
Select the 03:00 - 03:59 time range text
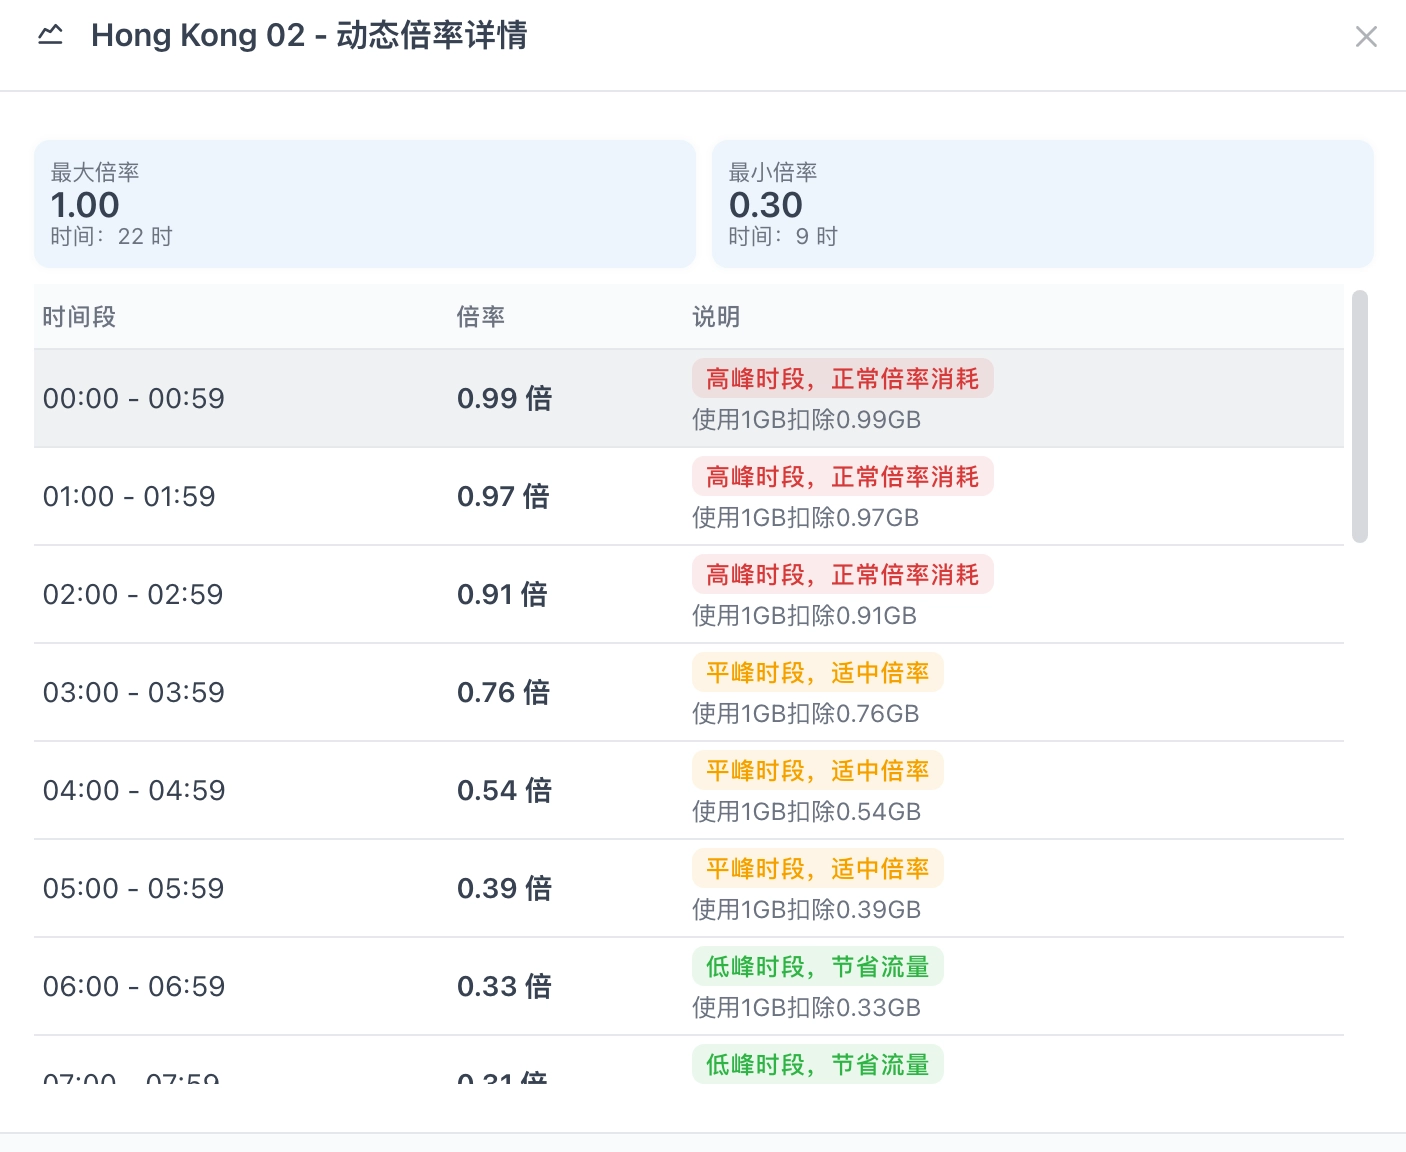pyautogui.click(x=134, y=692)
